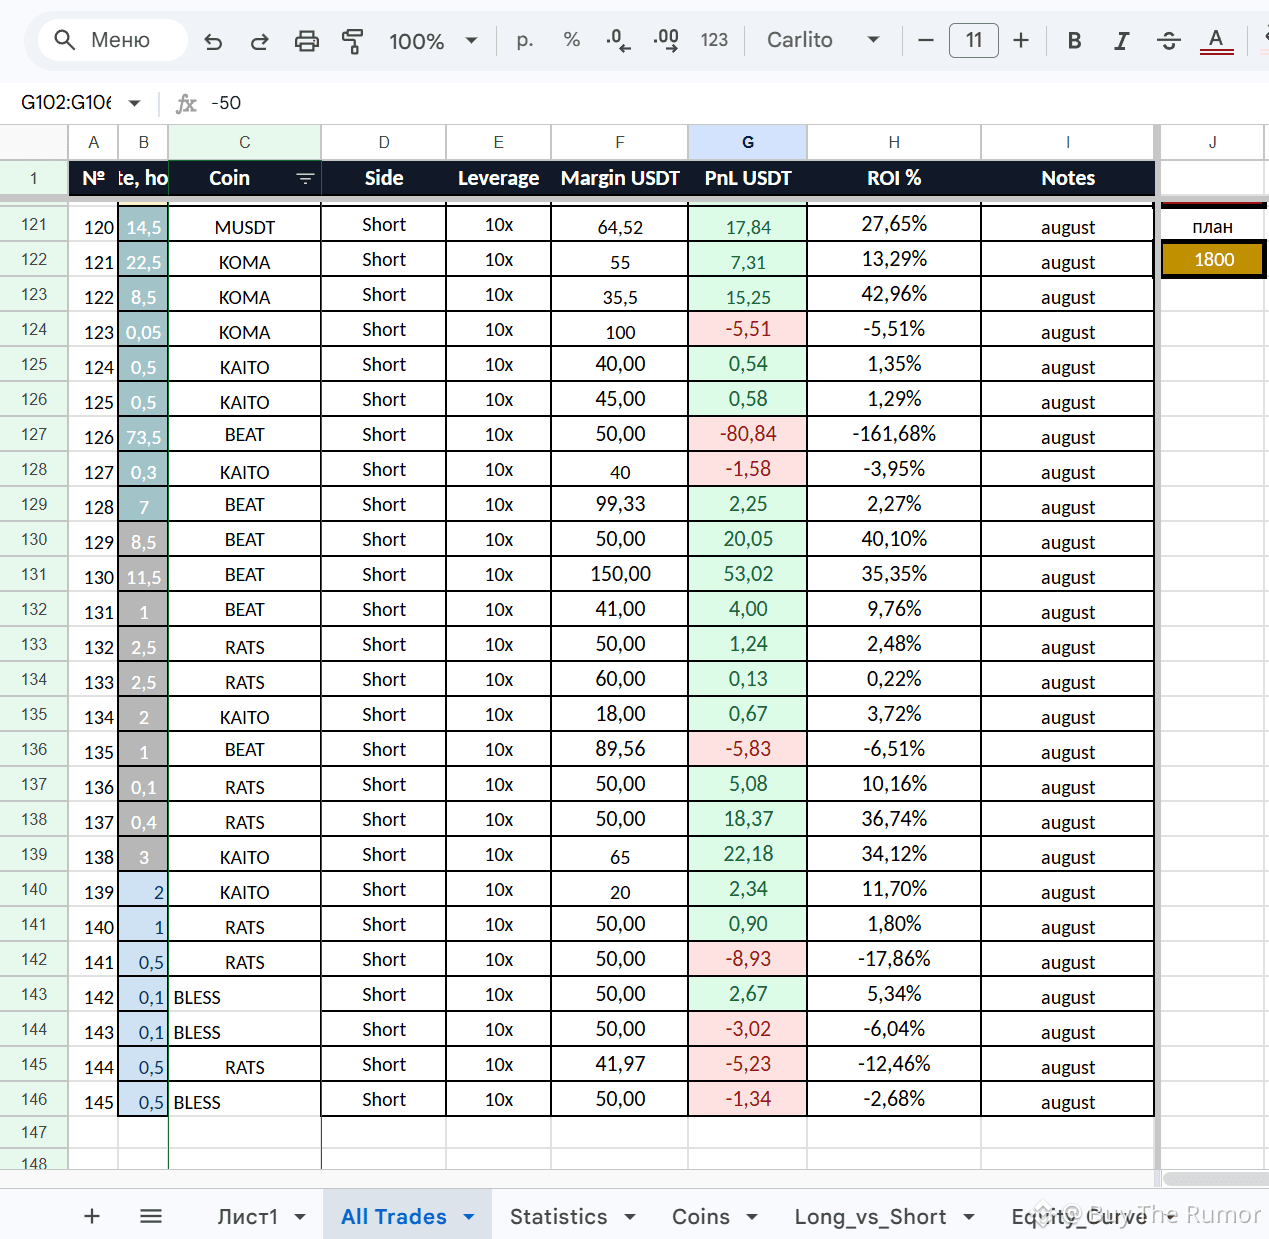Click the MUSDT coin cell
This screenshot has width=1269, height=1239.
coord(244,226)
